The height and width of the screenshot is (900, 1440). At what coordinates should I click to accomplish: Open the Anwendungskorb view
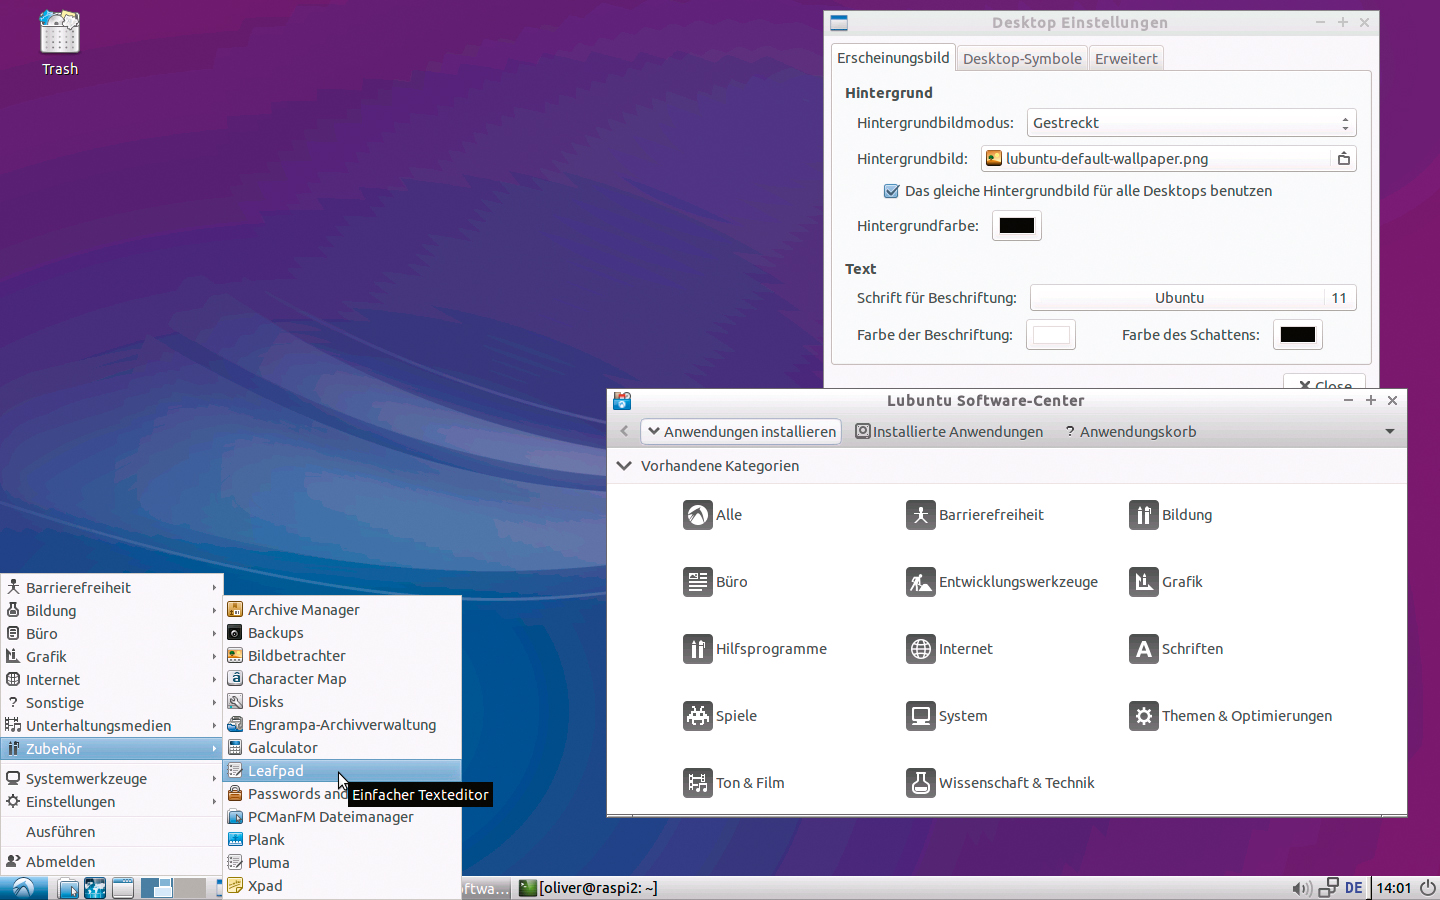[1130, 432]
